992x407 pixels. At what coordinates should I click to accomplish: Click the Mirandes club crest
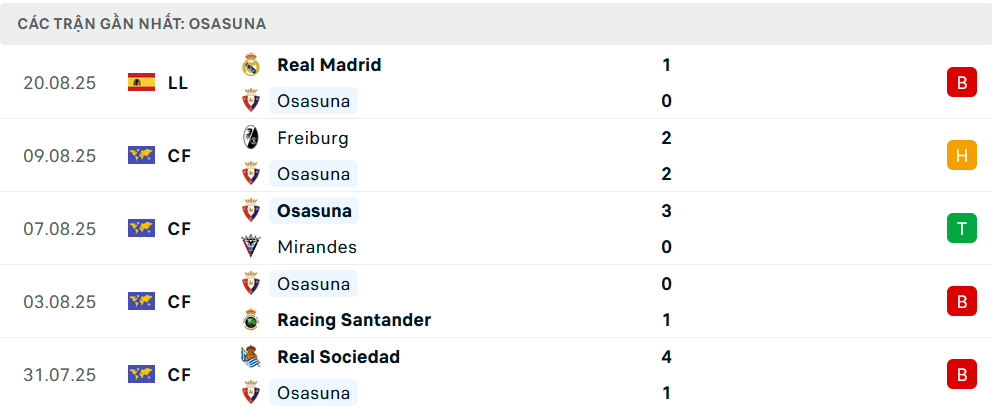[x=251, y=247]
